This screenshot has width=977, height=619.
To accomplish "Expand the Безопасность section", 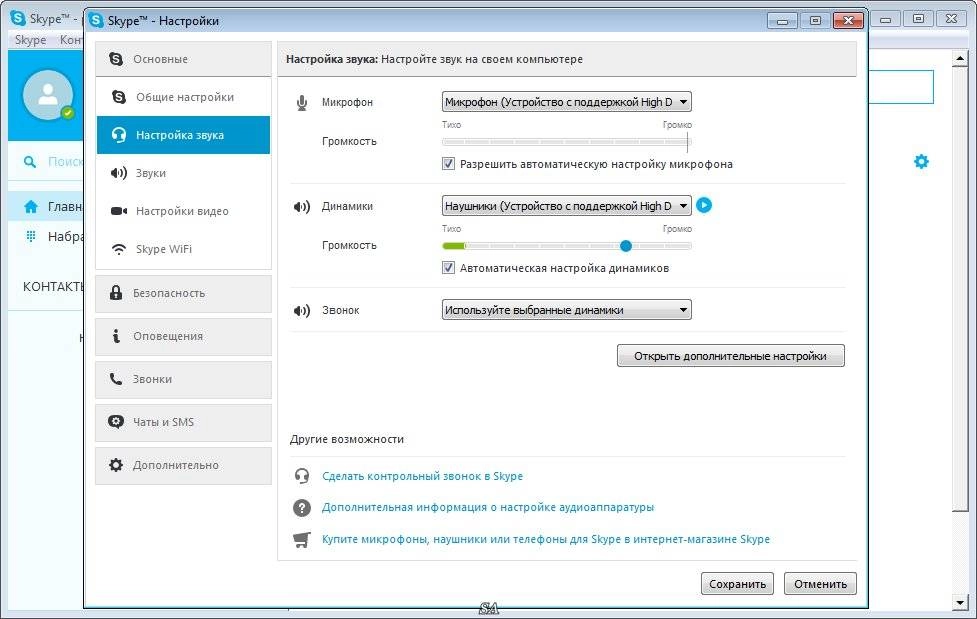I will point(183,294).
